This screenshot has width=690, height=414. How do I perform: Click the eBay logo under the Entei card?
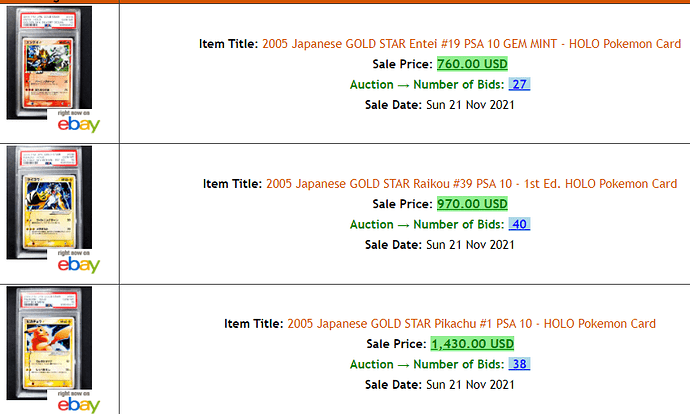(79, 122)
